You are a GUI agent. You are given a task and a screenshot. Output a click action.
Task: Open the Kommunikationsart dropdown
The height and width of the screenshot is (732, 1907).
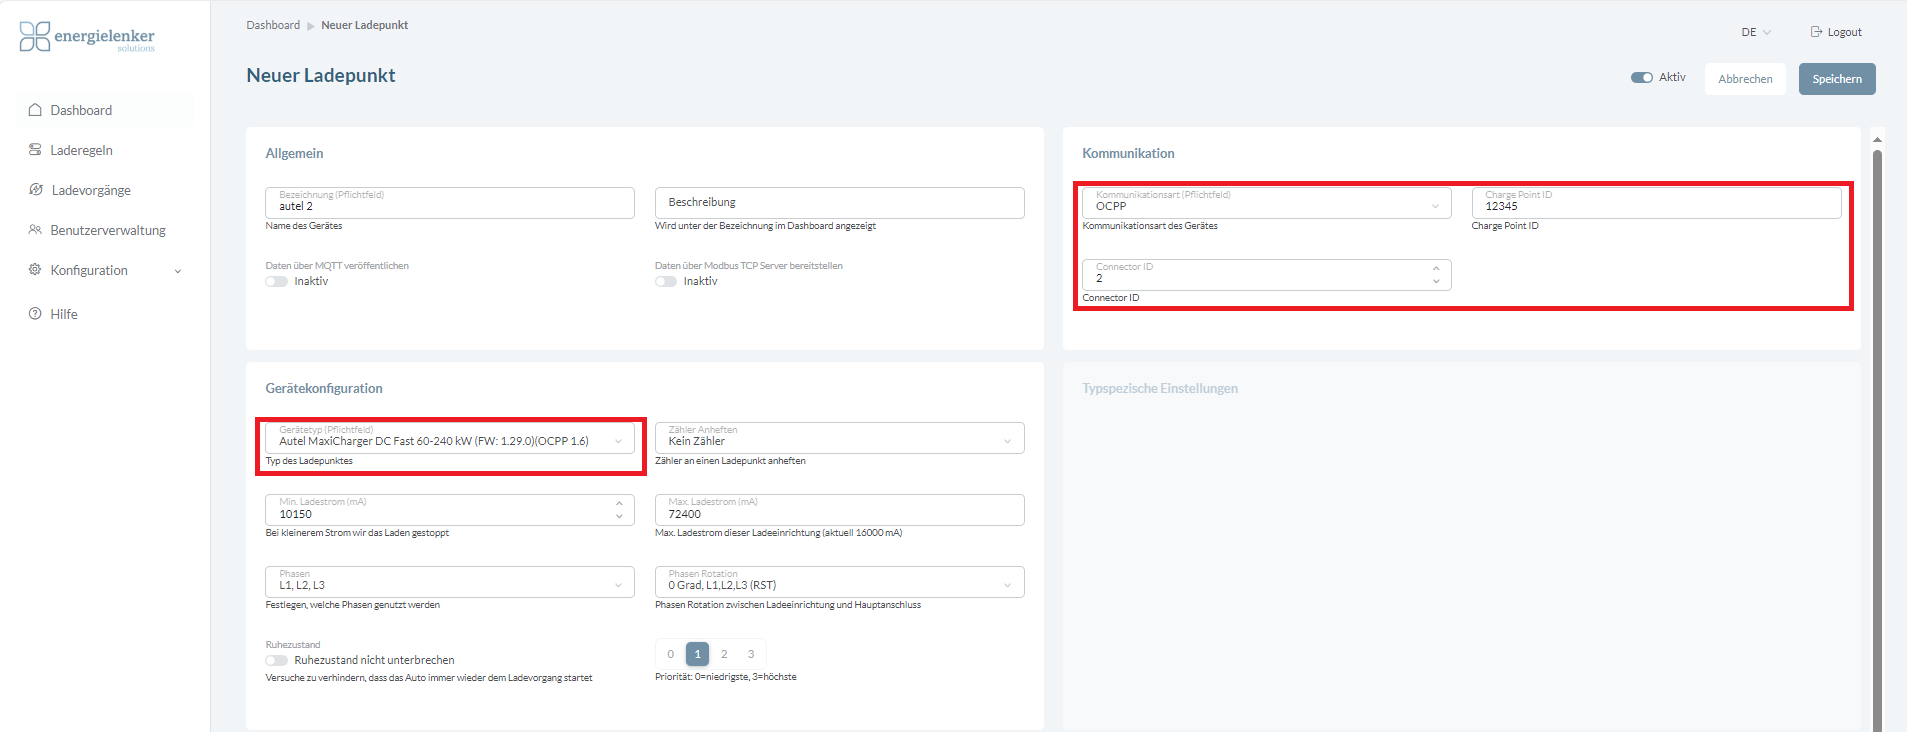click(1265, 204)
